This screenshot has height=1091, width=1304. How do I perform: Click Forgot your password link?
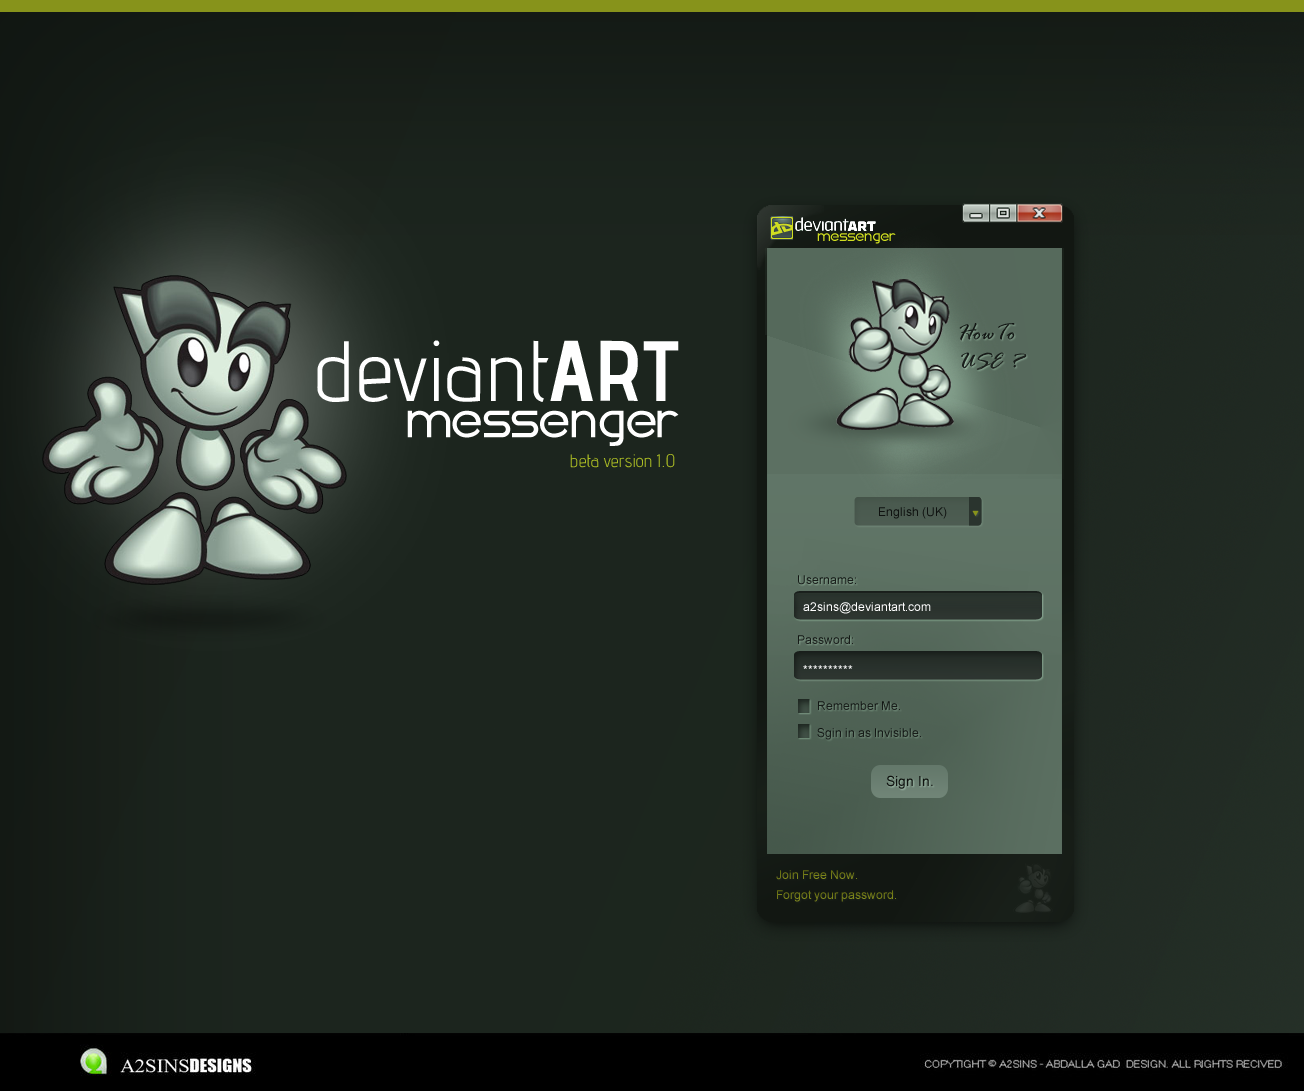[x=836, y=895]
